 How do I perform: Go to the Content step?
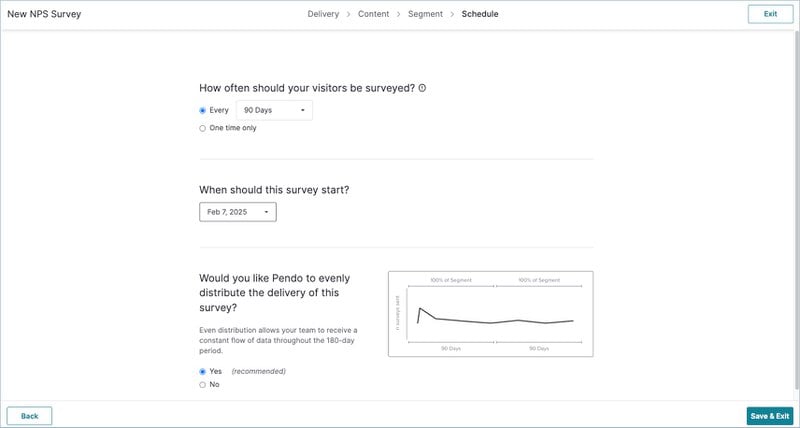375,14
